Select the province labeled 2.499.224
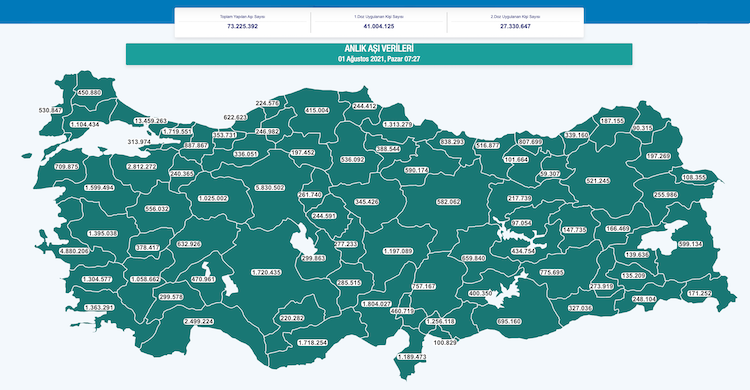 (199, 321)
